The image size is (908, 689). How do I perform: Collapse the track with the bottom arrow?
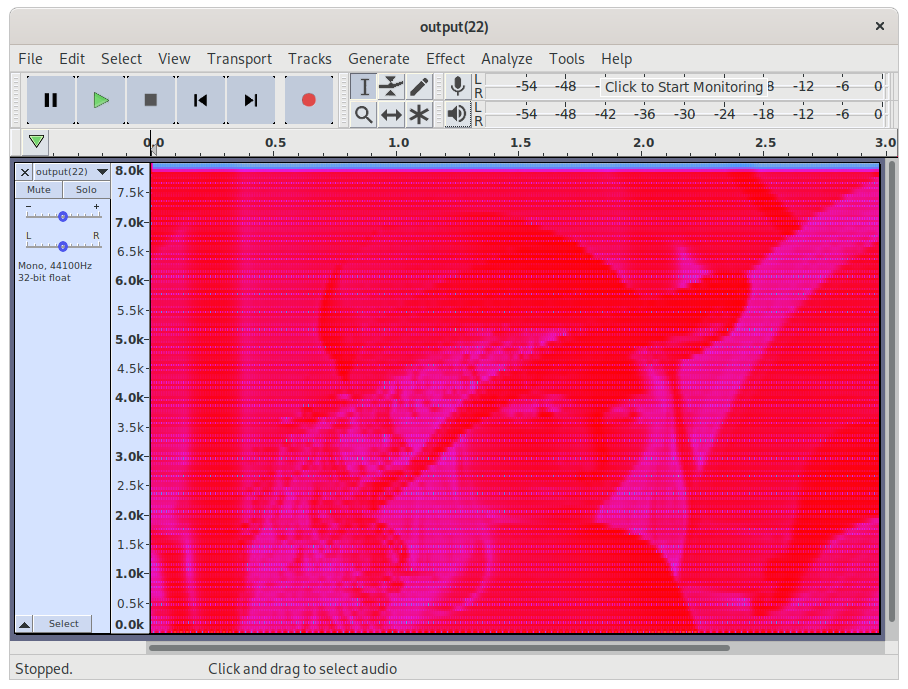pyautogui.click(x=24, y=624)
